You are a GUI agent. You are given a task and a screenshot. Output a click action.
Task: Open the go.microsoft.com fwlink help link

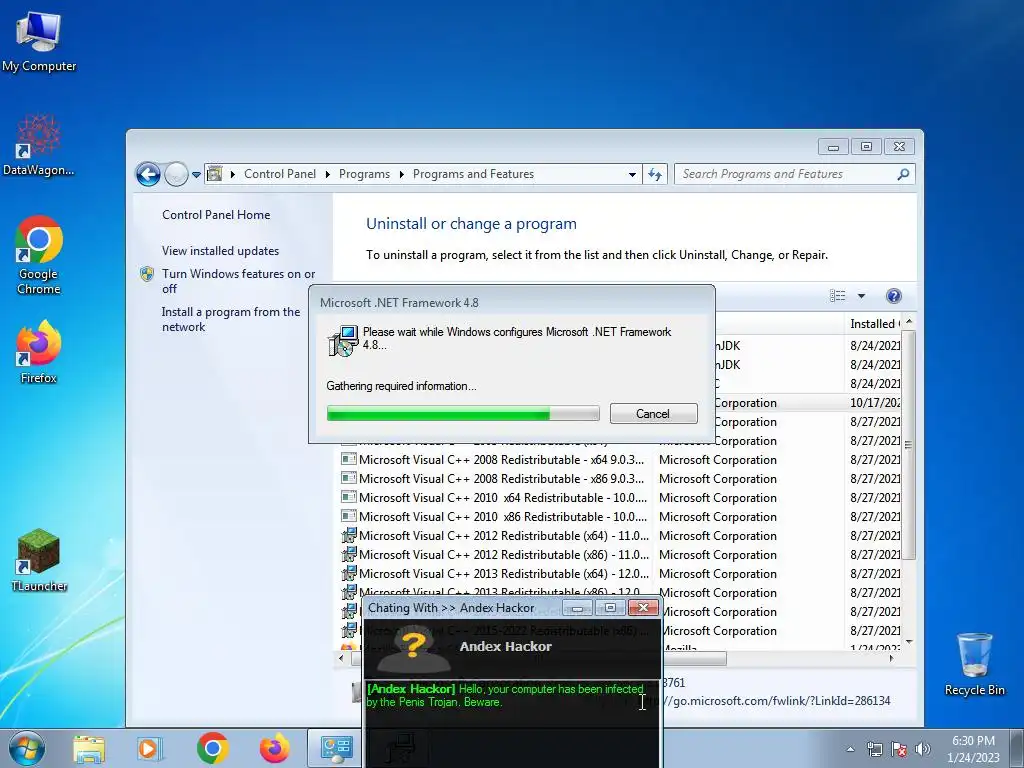(775, 701)
